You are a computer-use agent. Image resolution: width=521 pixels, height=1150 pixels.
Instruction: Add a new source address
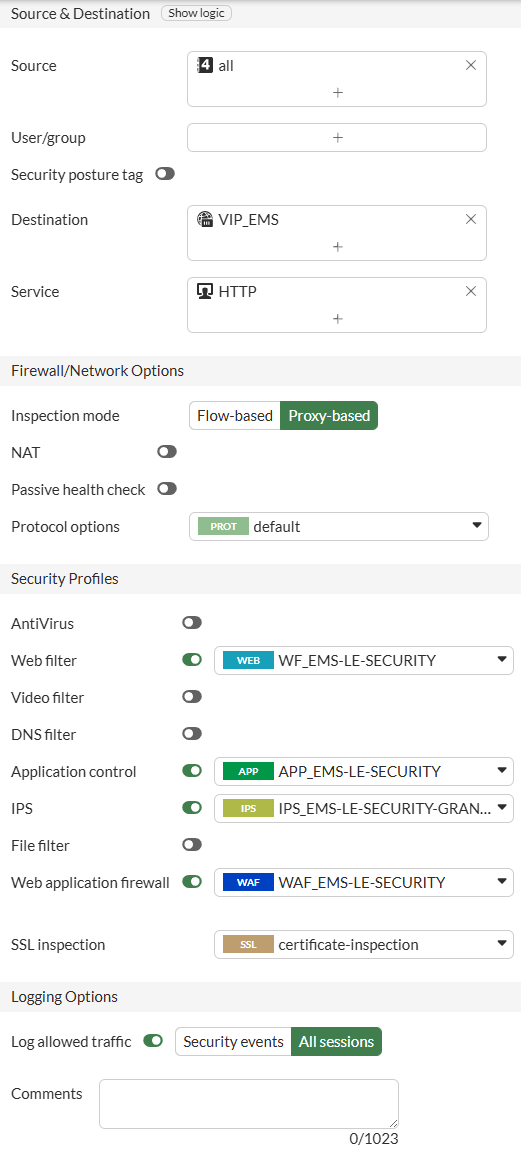point(338,92)
